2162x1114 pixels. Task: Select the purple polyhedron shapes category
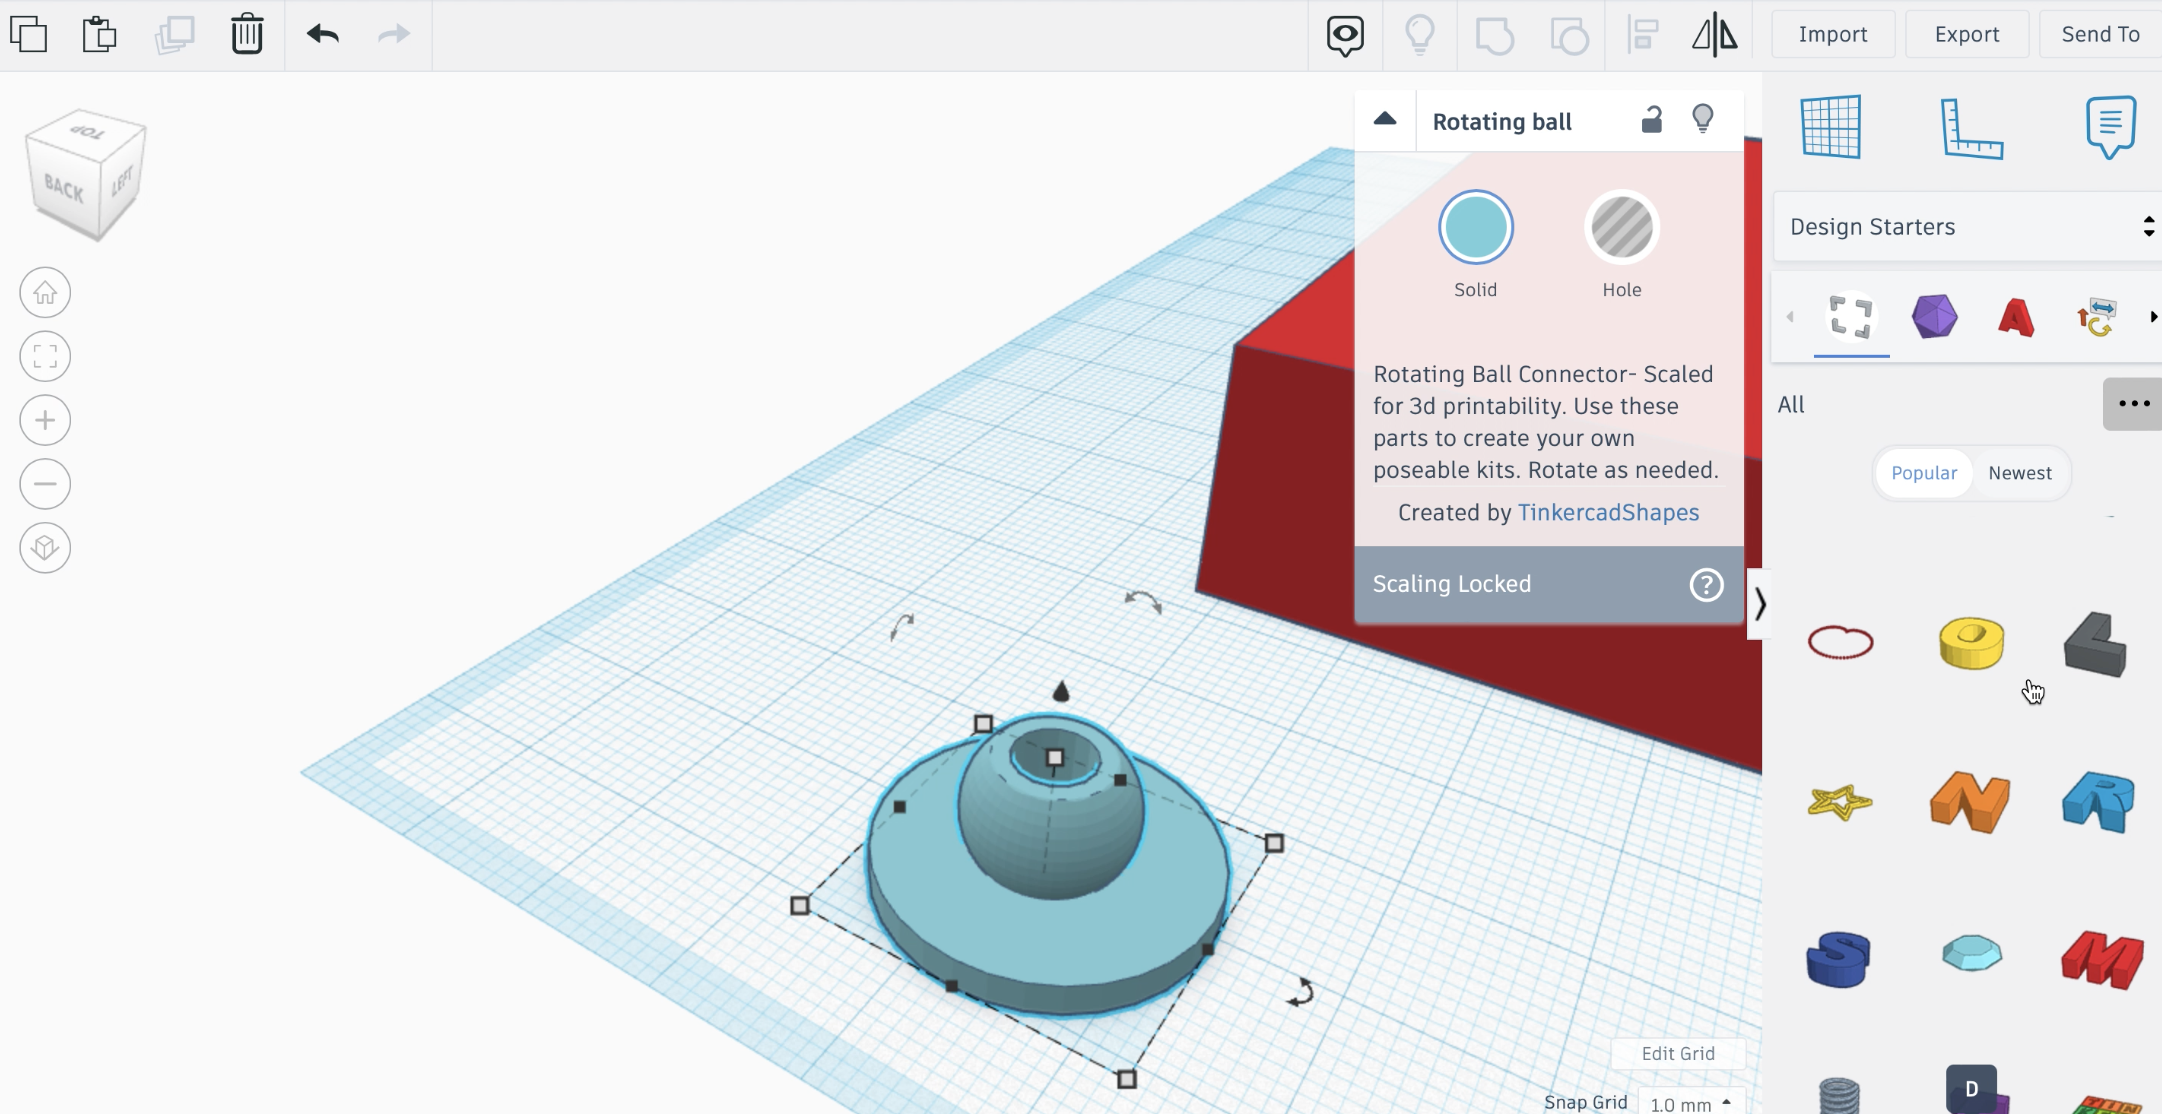[1934, 317]
